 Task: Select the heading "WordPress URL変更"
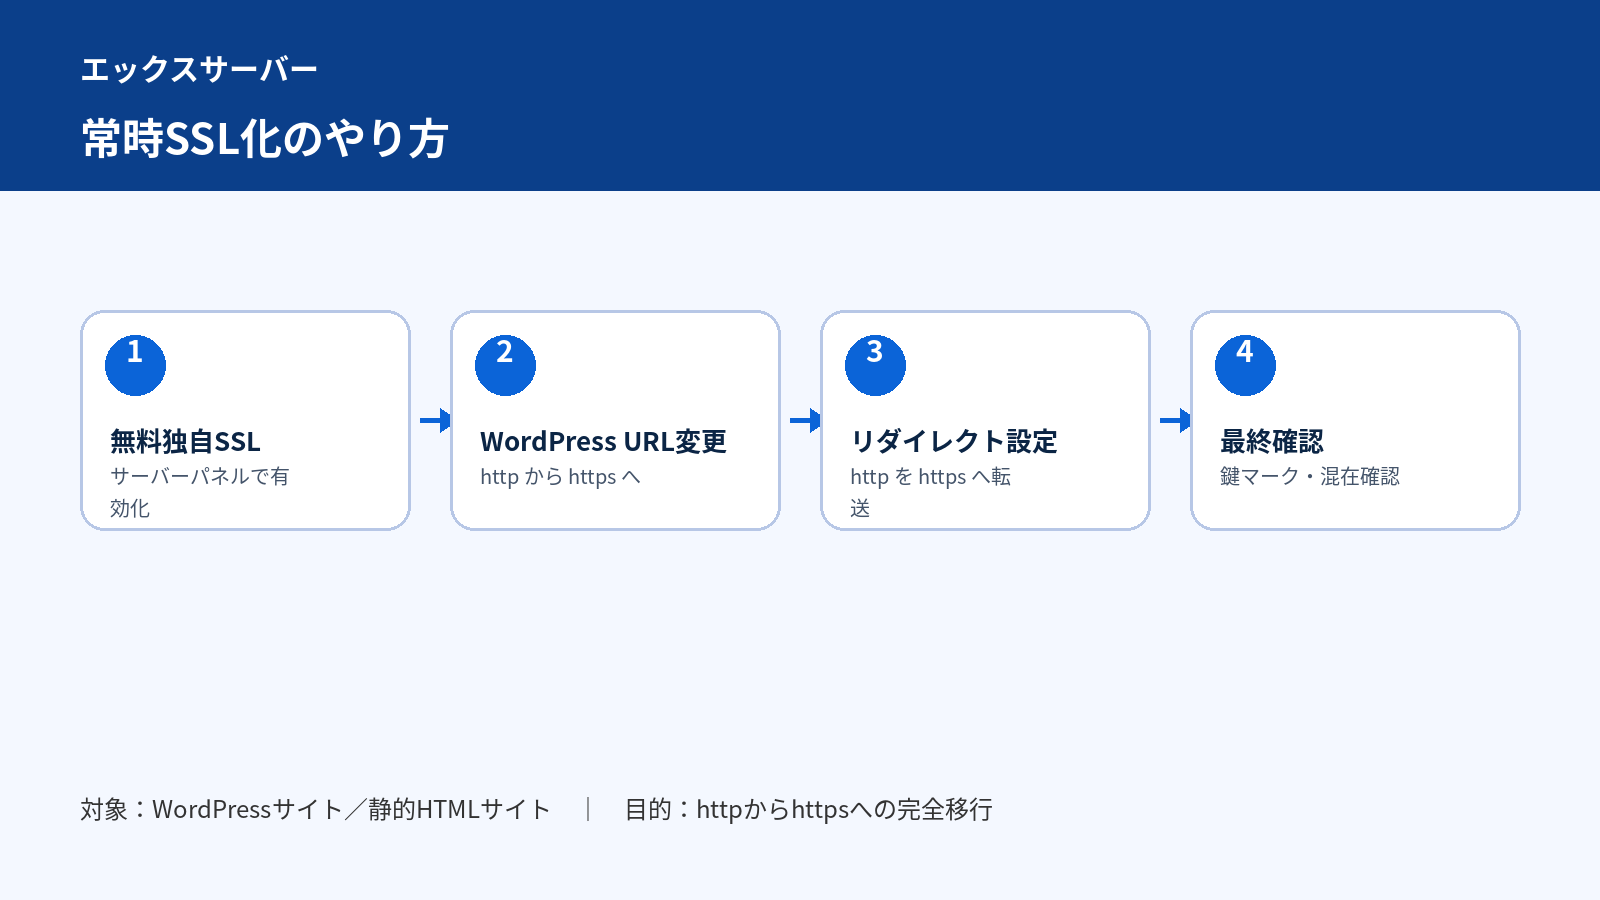603,441
